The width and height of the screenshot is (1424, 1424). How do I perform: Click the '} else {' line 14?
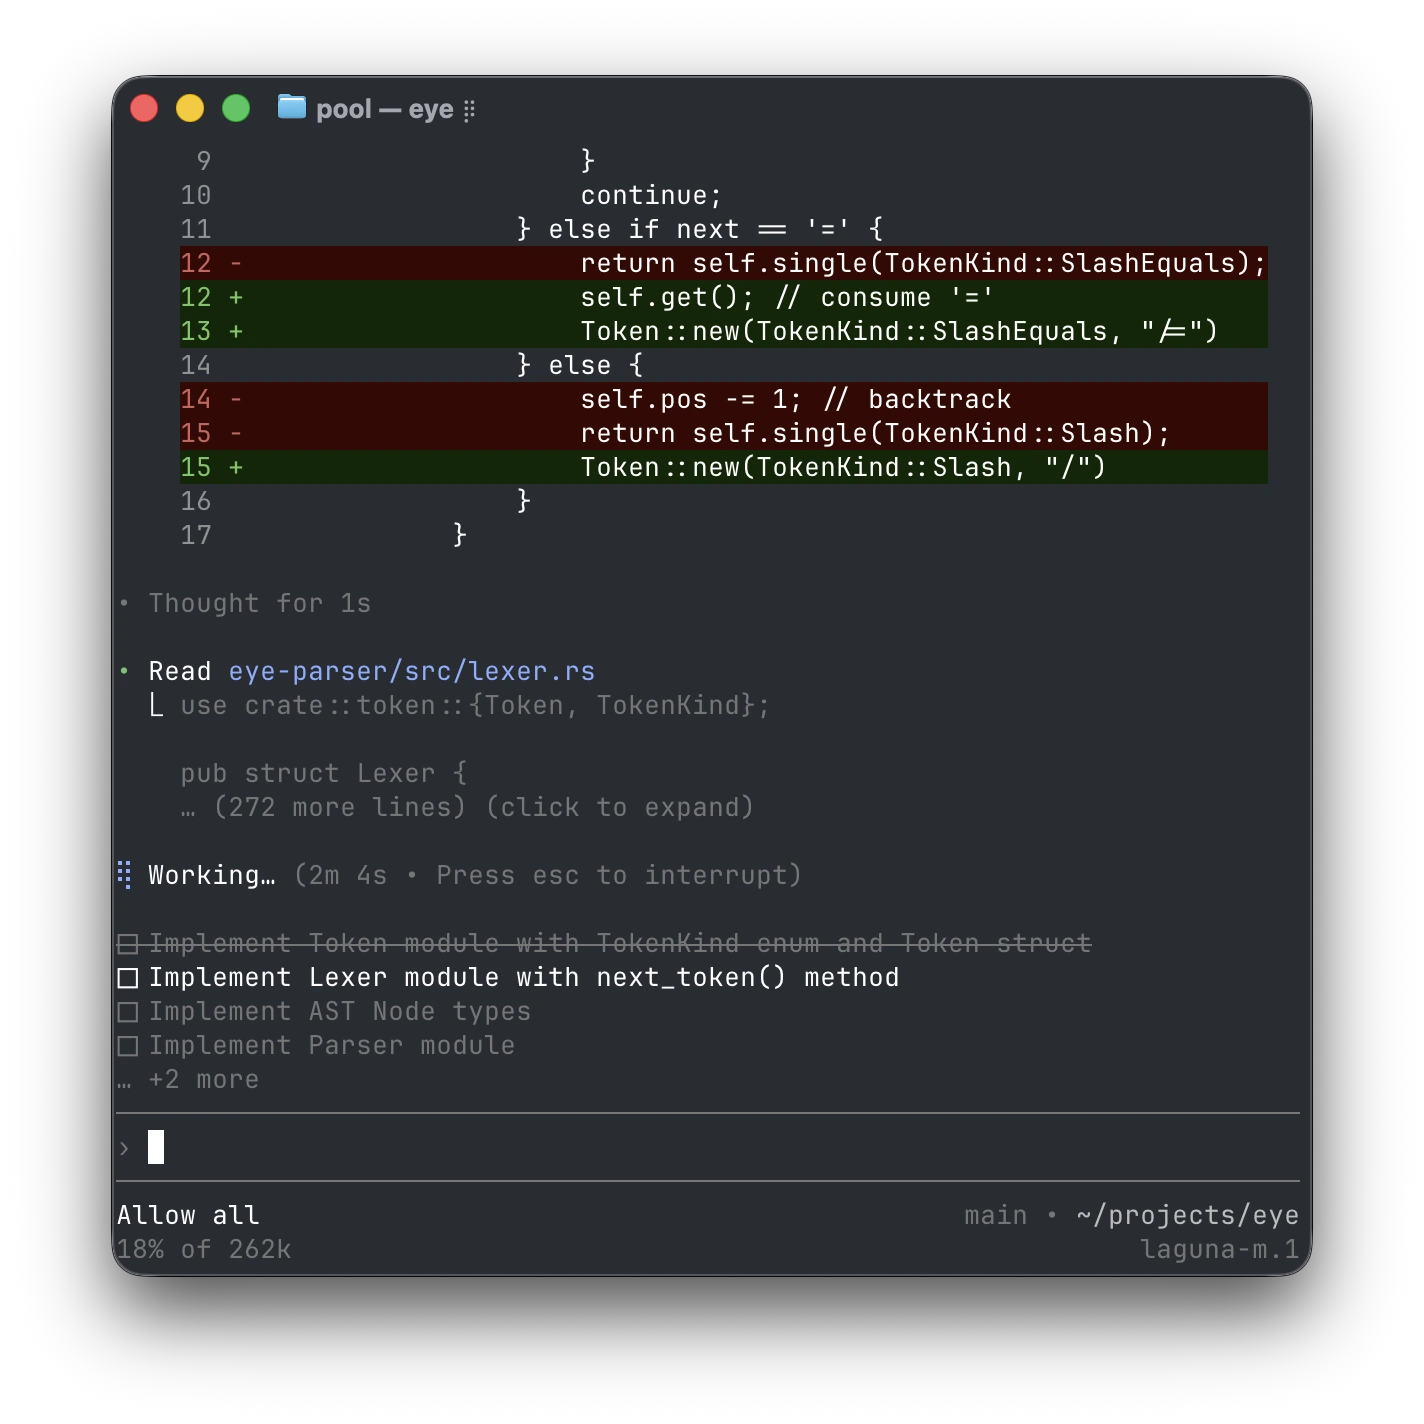click(580, 365)
